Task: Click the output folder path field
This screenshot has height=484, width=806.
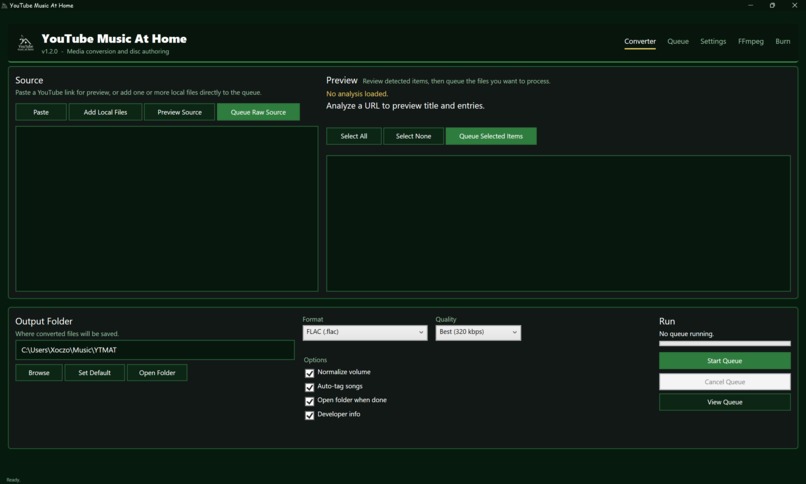Action: pos(155,350)
